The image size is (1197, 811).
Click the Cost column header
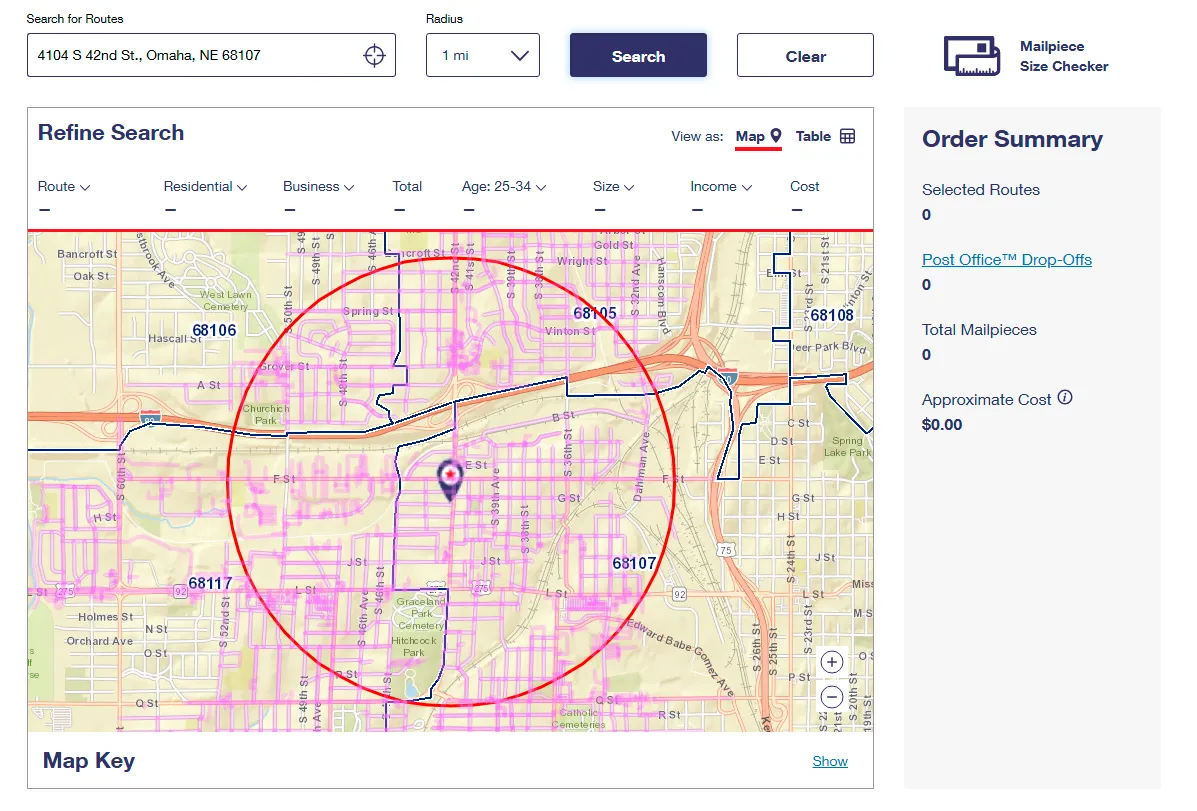click(805, 186)
